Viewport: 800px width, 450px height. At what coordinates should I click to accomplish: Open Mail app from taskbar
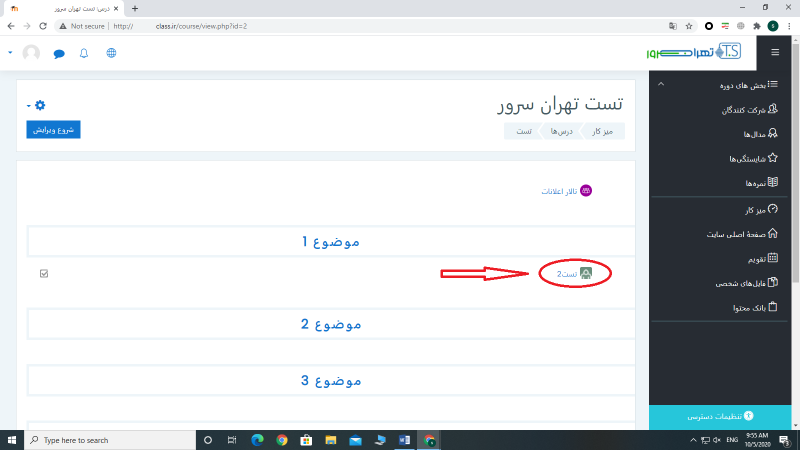tap(355, 440)
